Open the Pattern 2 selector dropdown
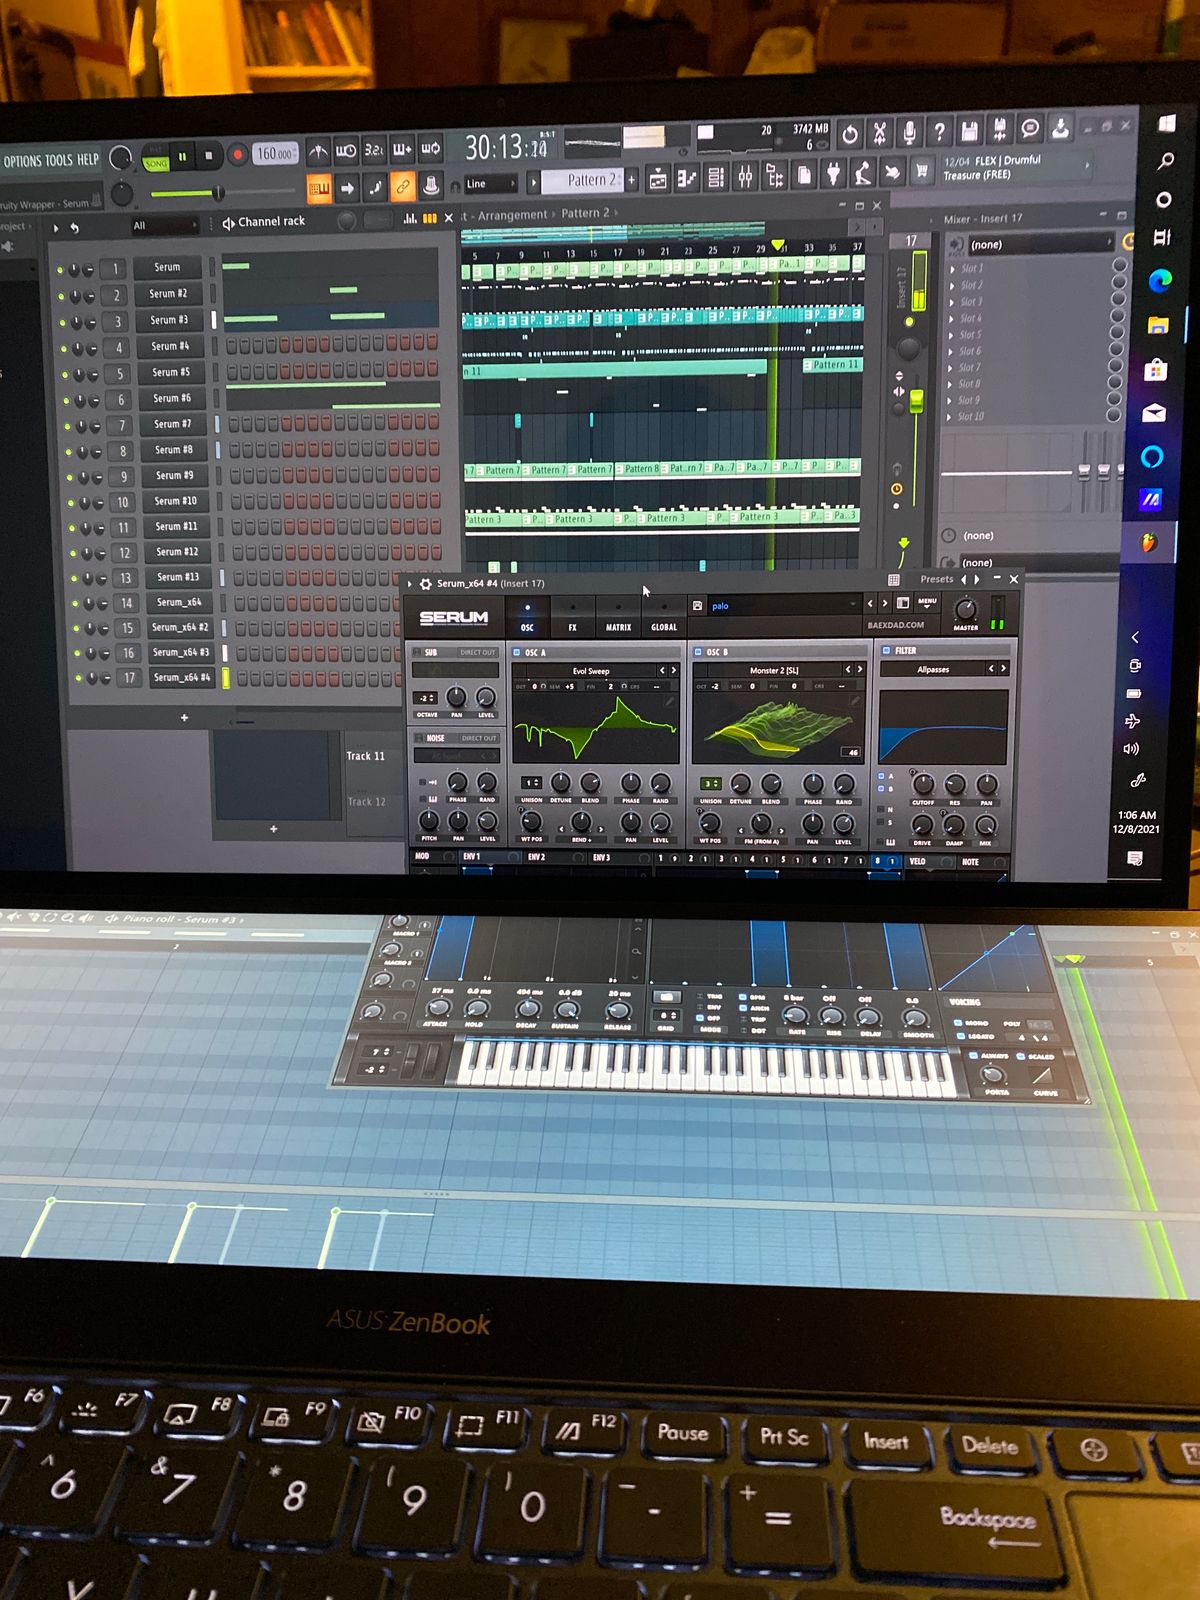1200x1600 pixels. coord(592,180)
